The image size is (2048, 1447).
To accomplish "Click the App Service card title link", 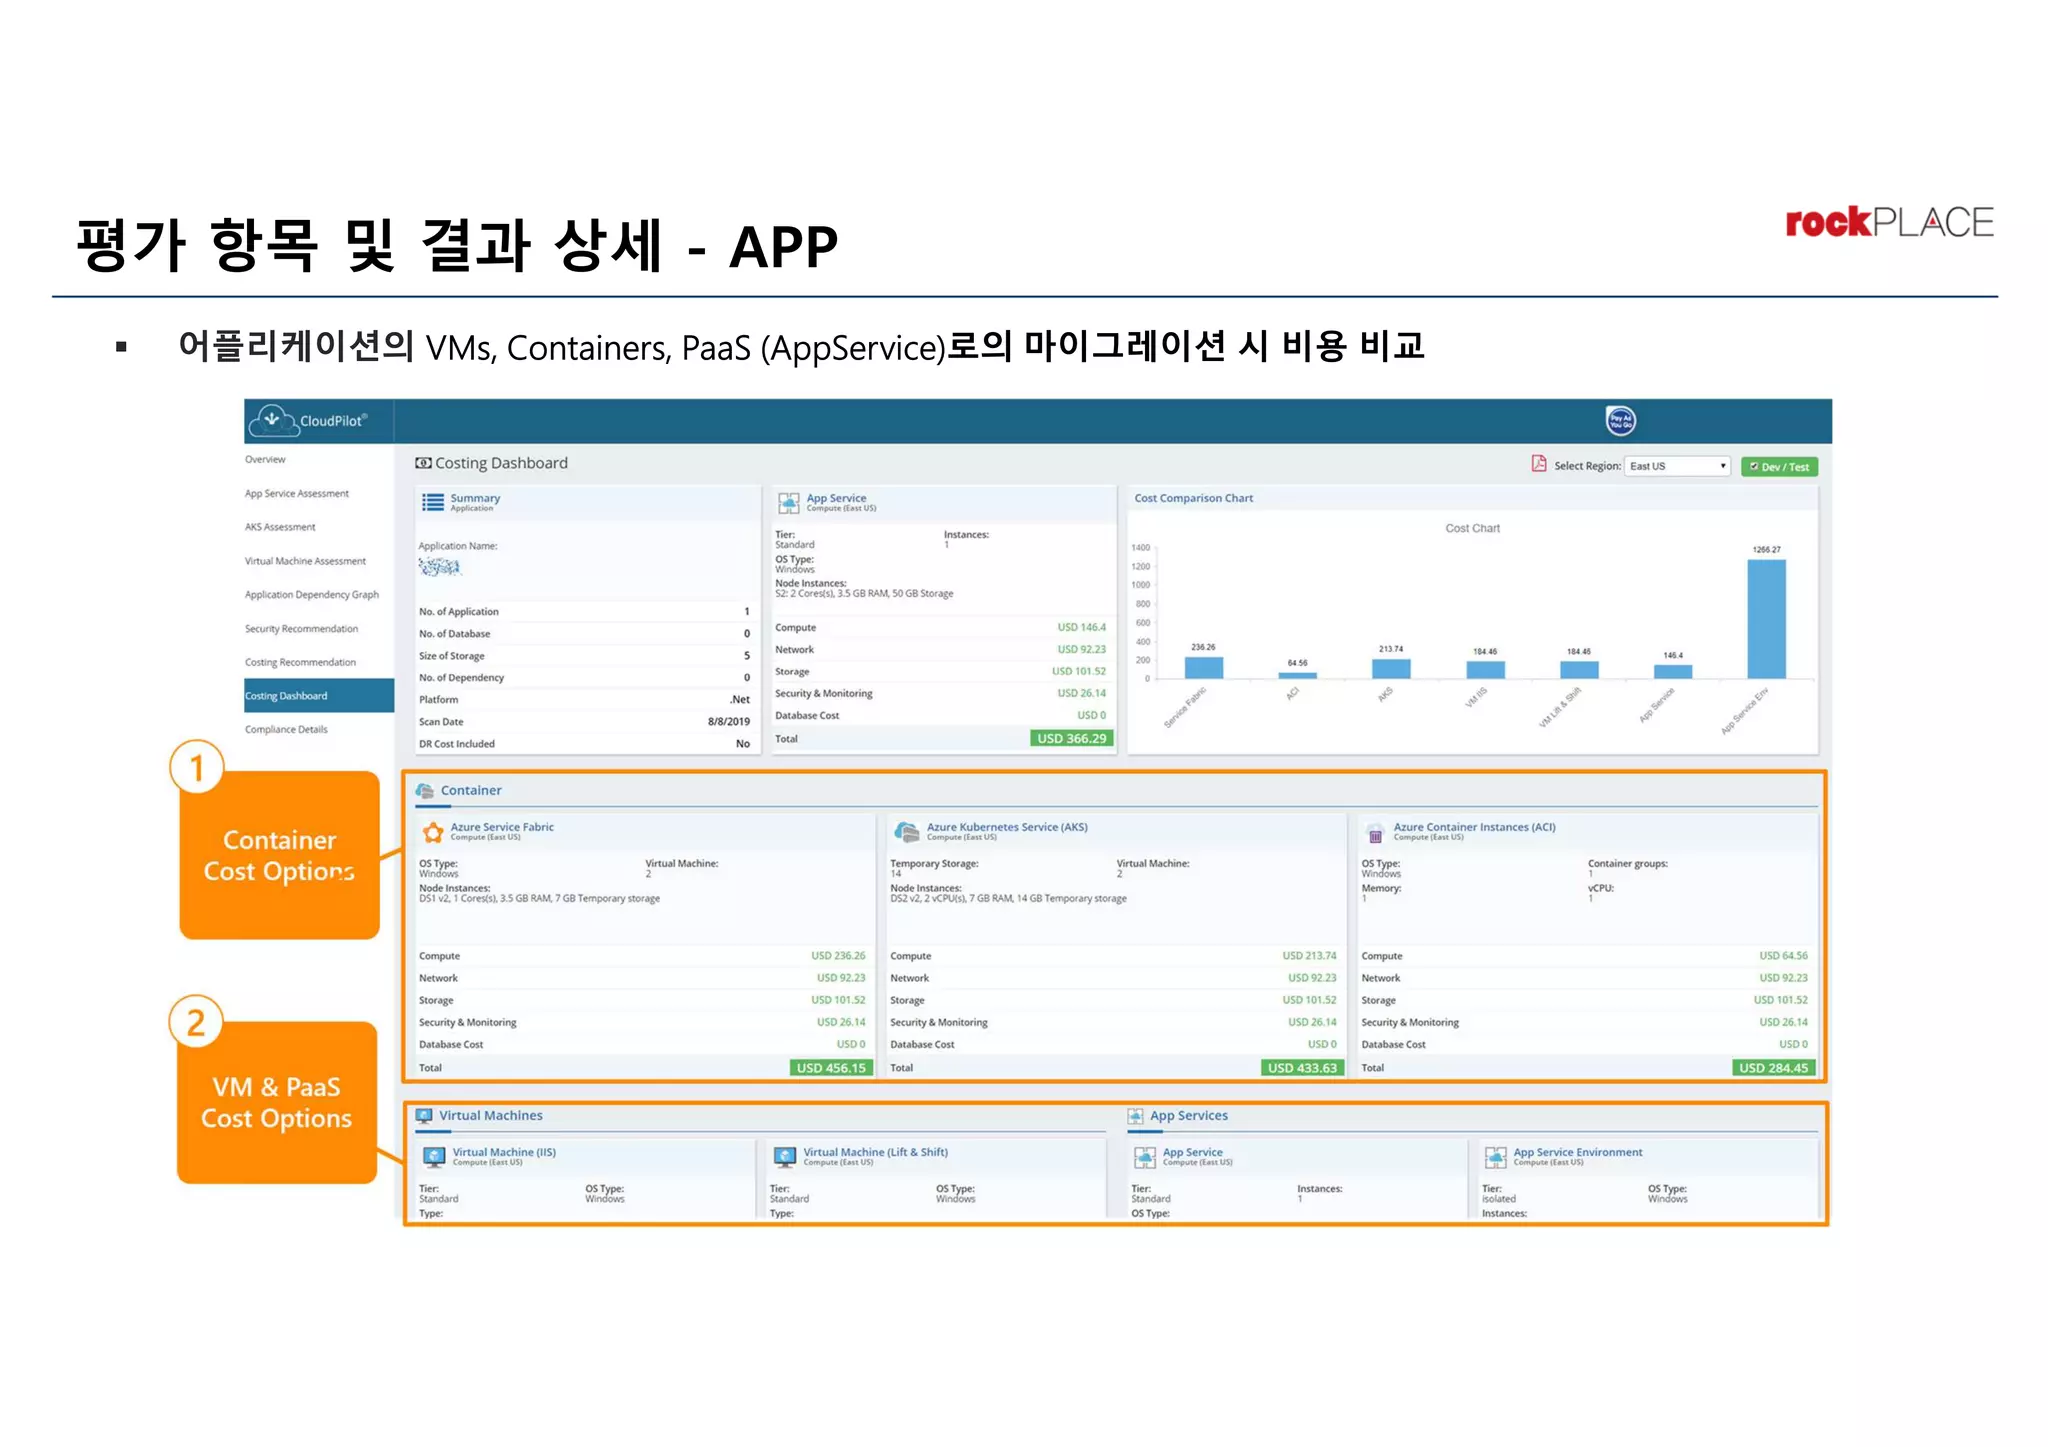I will tap(836, 498).
